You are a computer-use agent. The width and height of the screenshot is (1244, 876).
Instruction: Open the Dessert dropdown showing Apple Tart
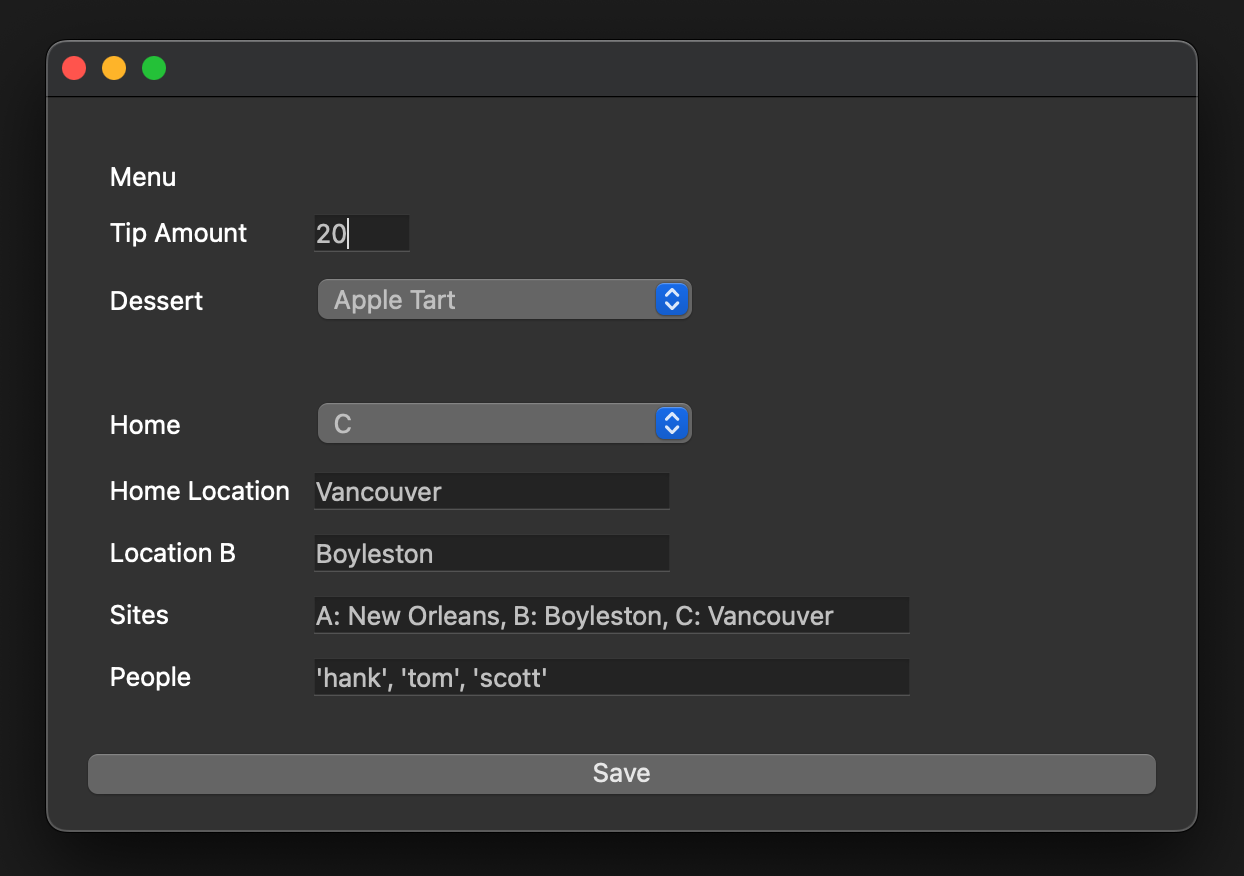pyautogui.click(x=487, y=300)
